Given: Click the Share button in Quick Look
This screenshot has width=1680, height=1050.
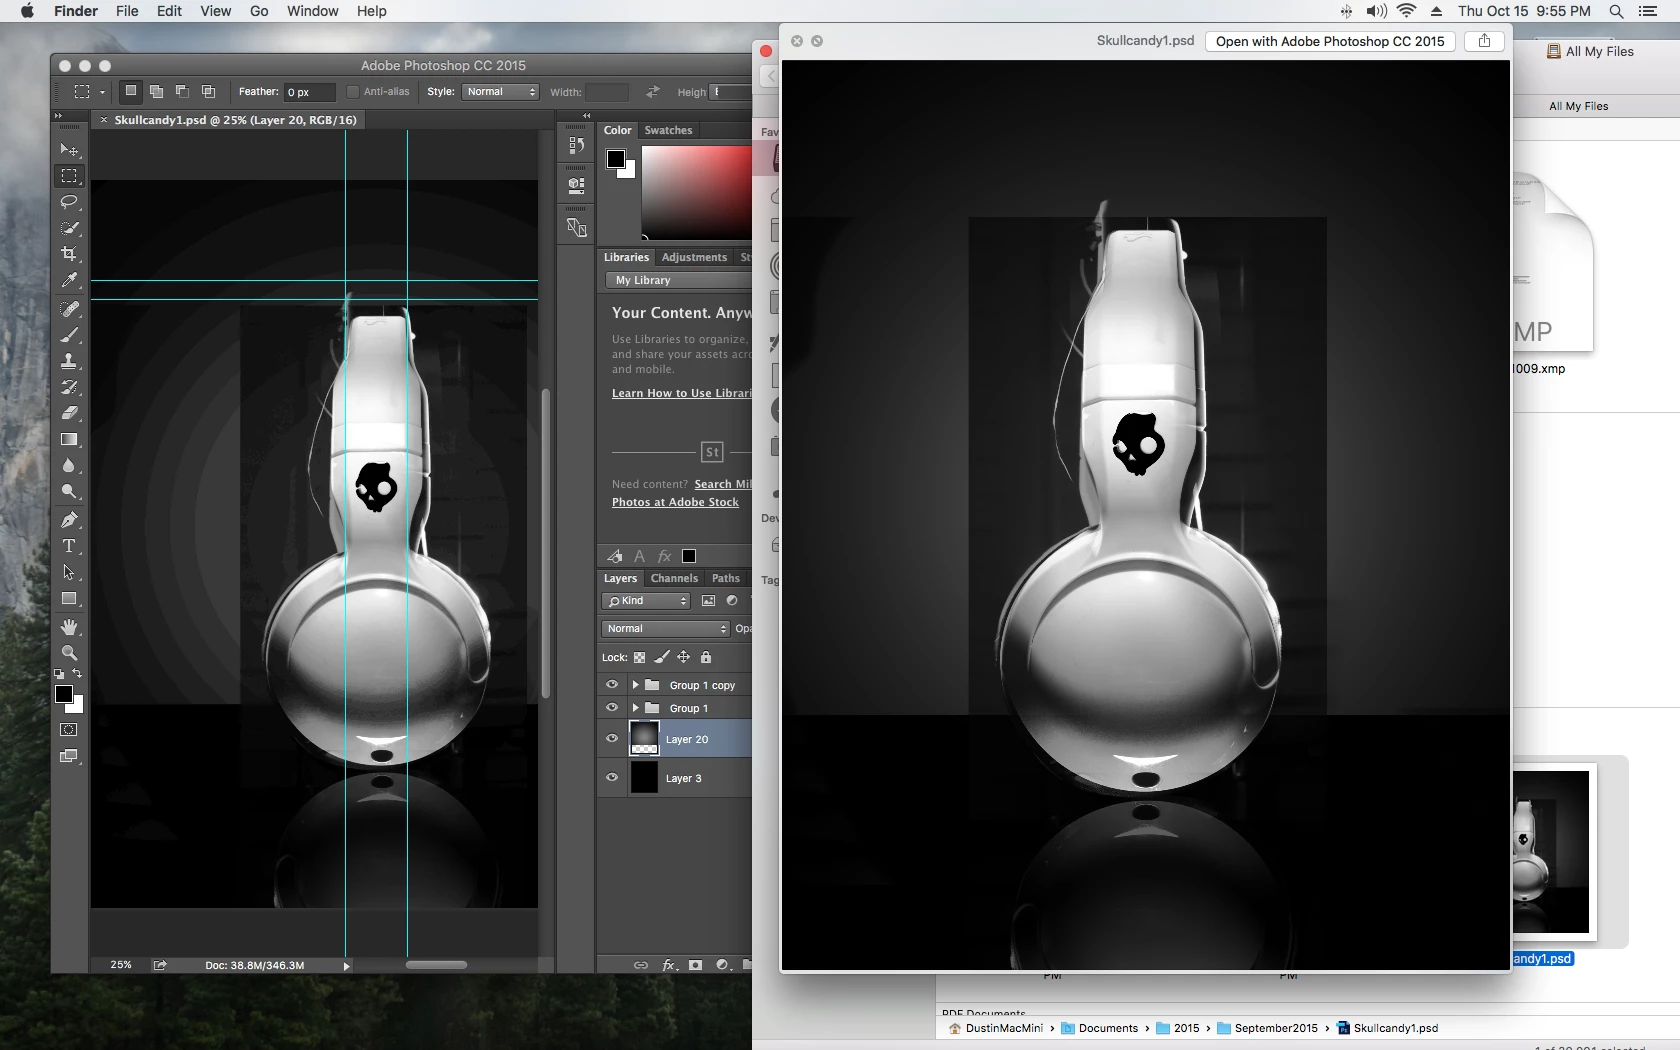Looking at the screenshot, I should pos(1484,41).
